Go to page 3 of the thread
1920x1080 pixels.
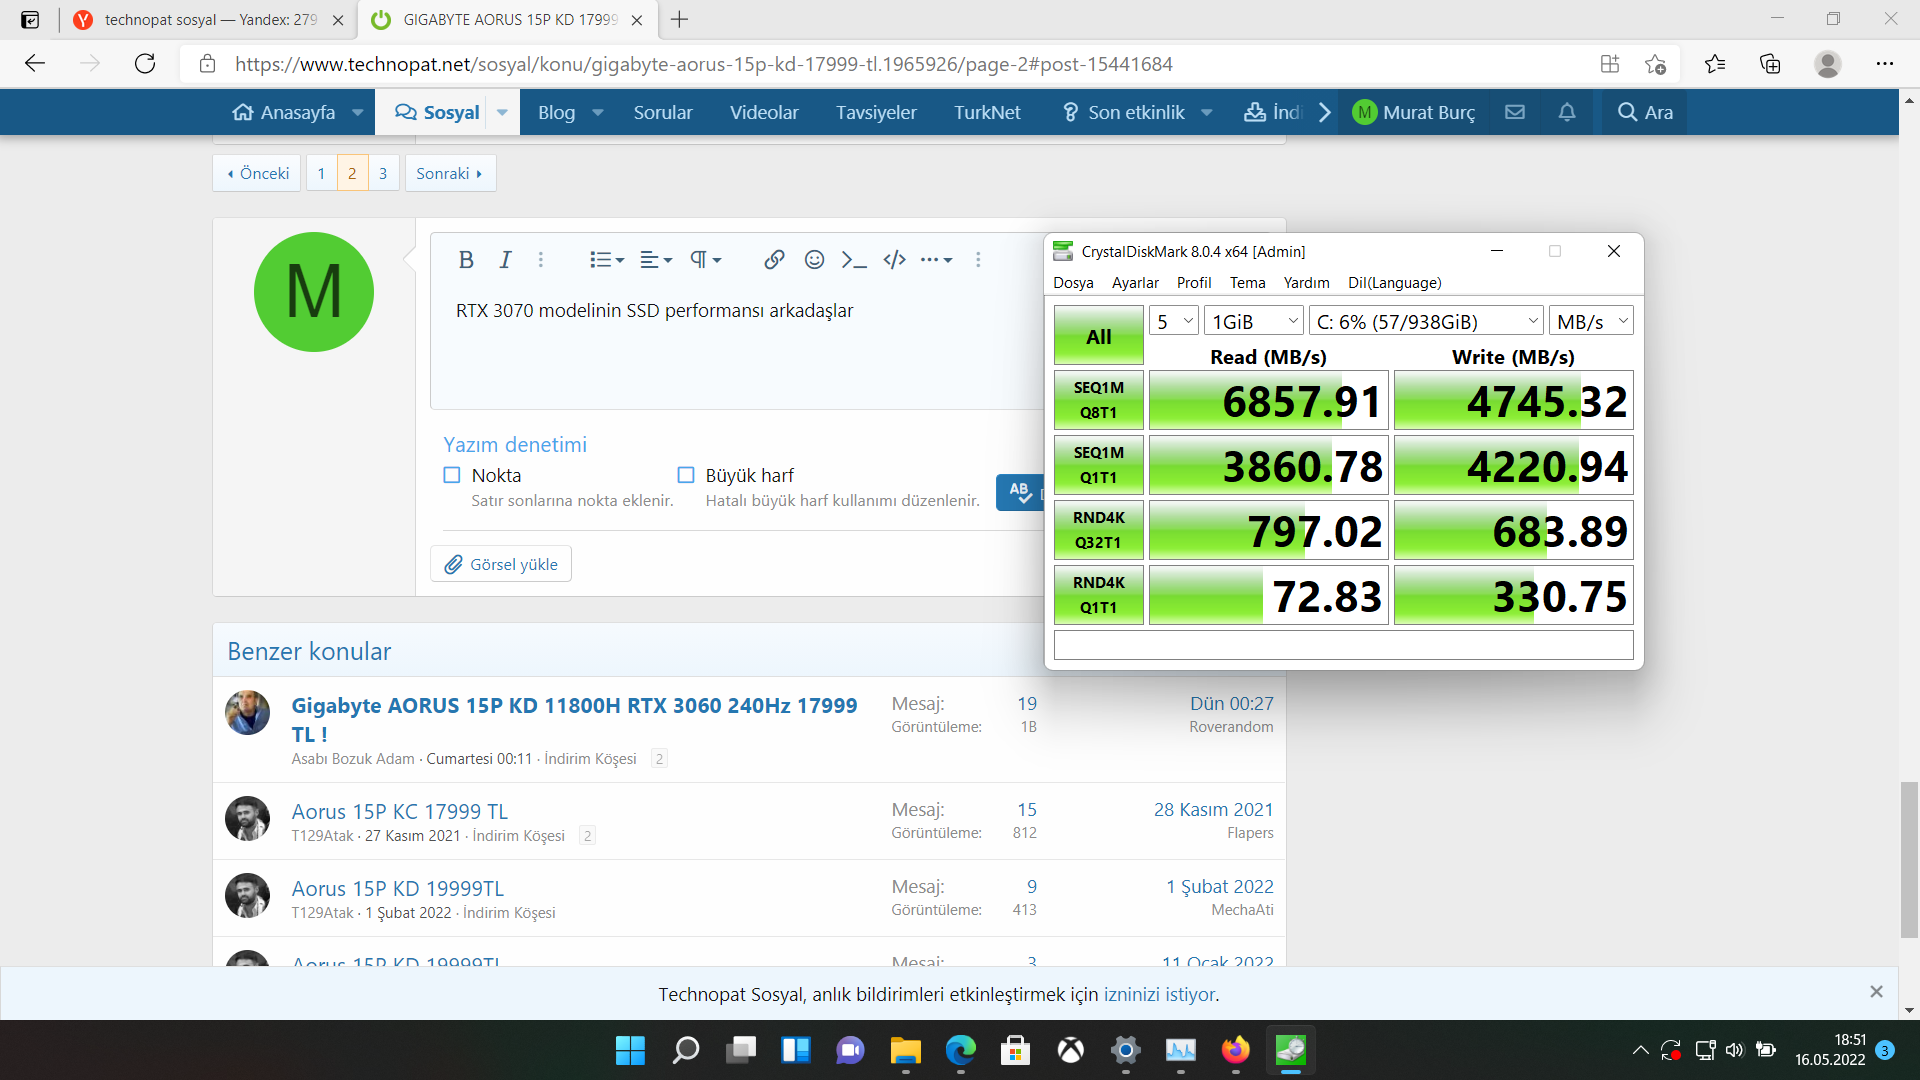coord(383,173)
